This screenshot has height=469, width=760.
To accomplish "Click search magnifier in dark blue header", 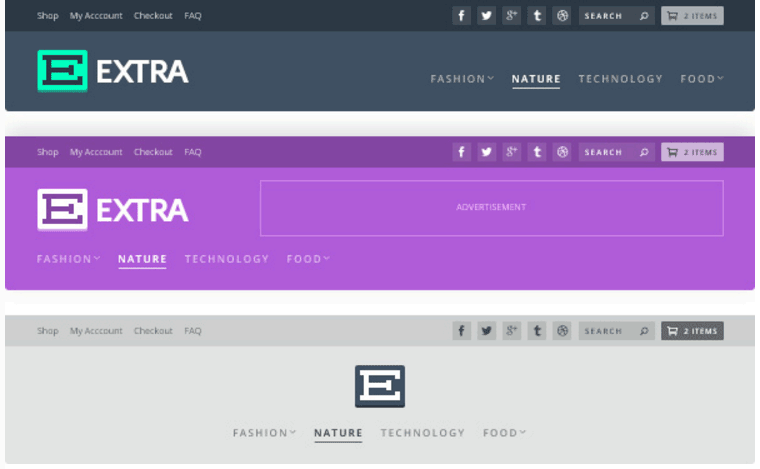I will click(x=644, y=16).
